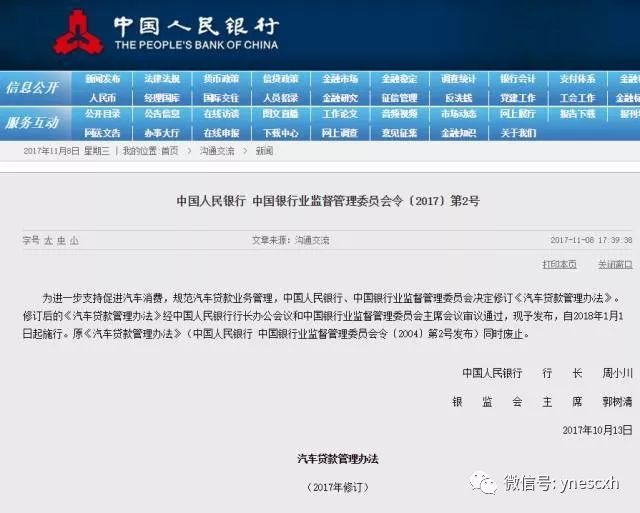Screen dimensions: 640x513
Task: Go to 音频视频 section
Action: pyautogui.click(x=399, y=114)
